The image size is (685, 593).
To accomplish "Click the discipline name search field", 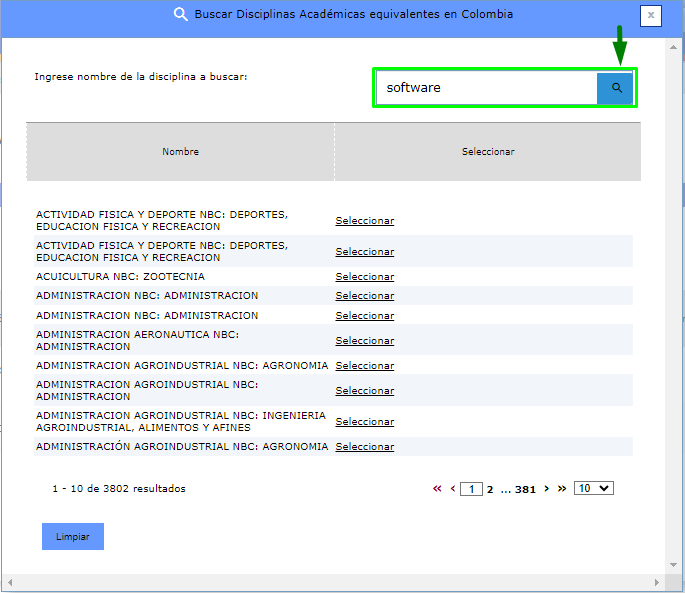I will [487, 88].
